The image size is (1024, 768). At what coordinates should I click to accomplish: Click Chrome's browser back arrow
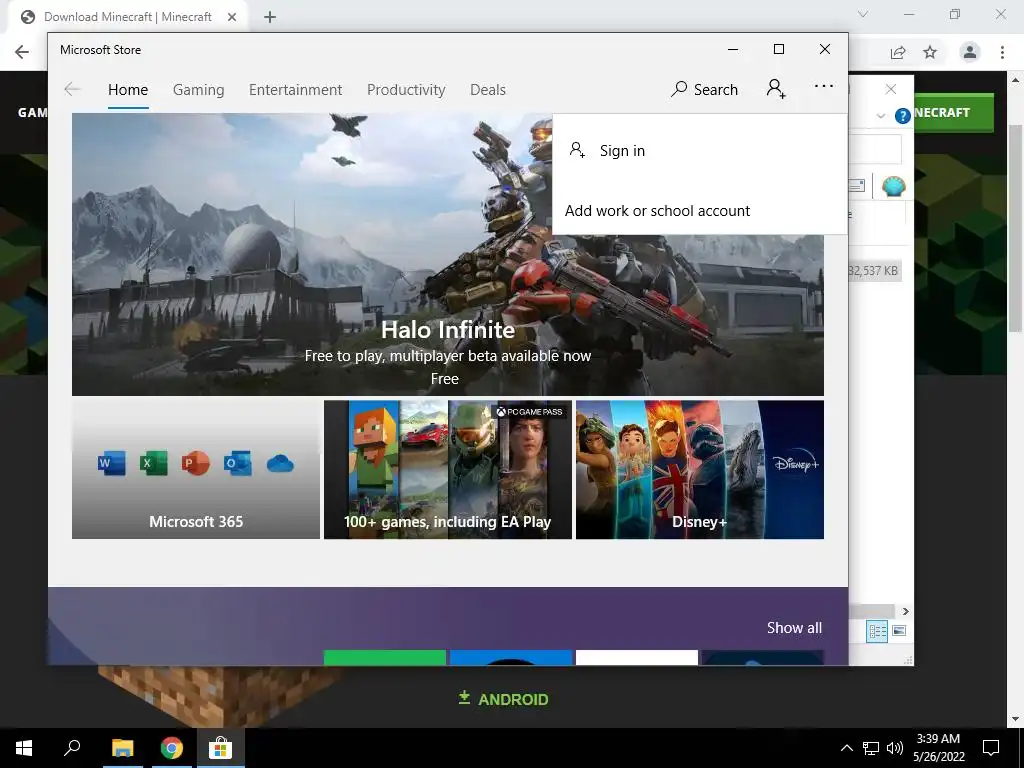(x=22, y=52)
